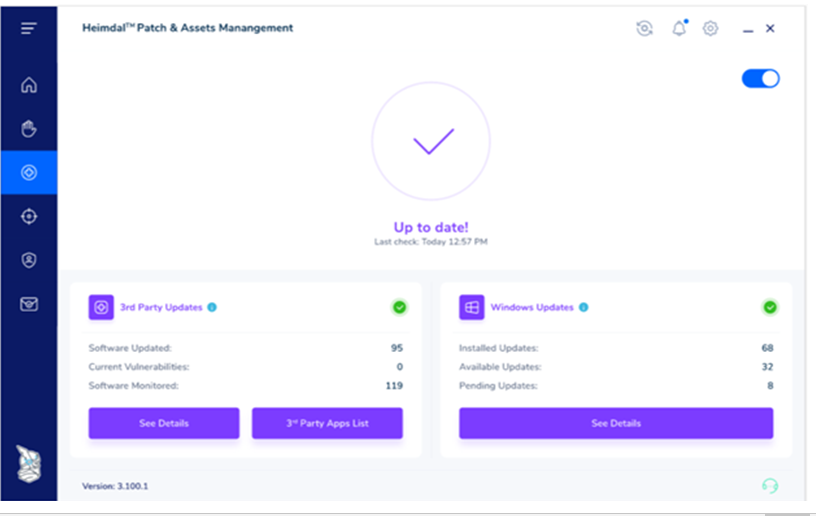Click the 'Software Monitored:' label
Image resolution: width=816 pixels, height=516 pixels.
133,385
